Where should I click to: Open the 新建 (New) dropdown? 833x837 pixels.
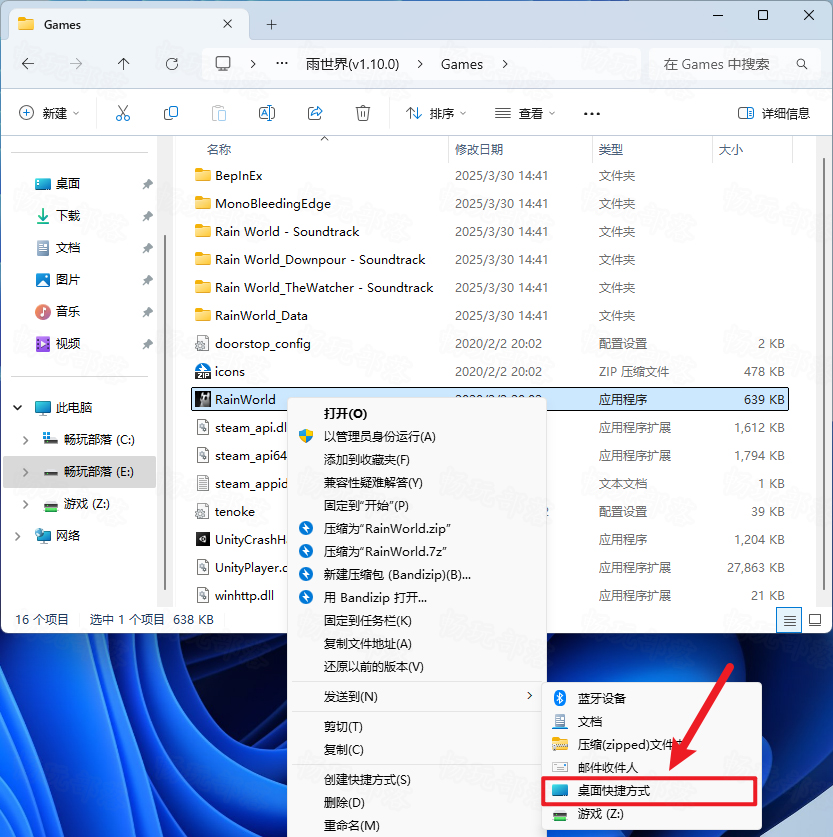coord(49,113)
